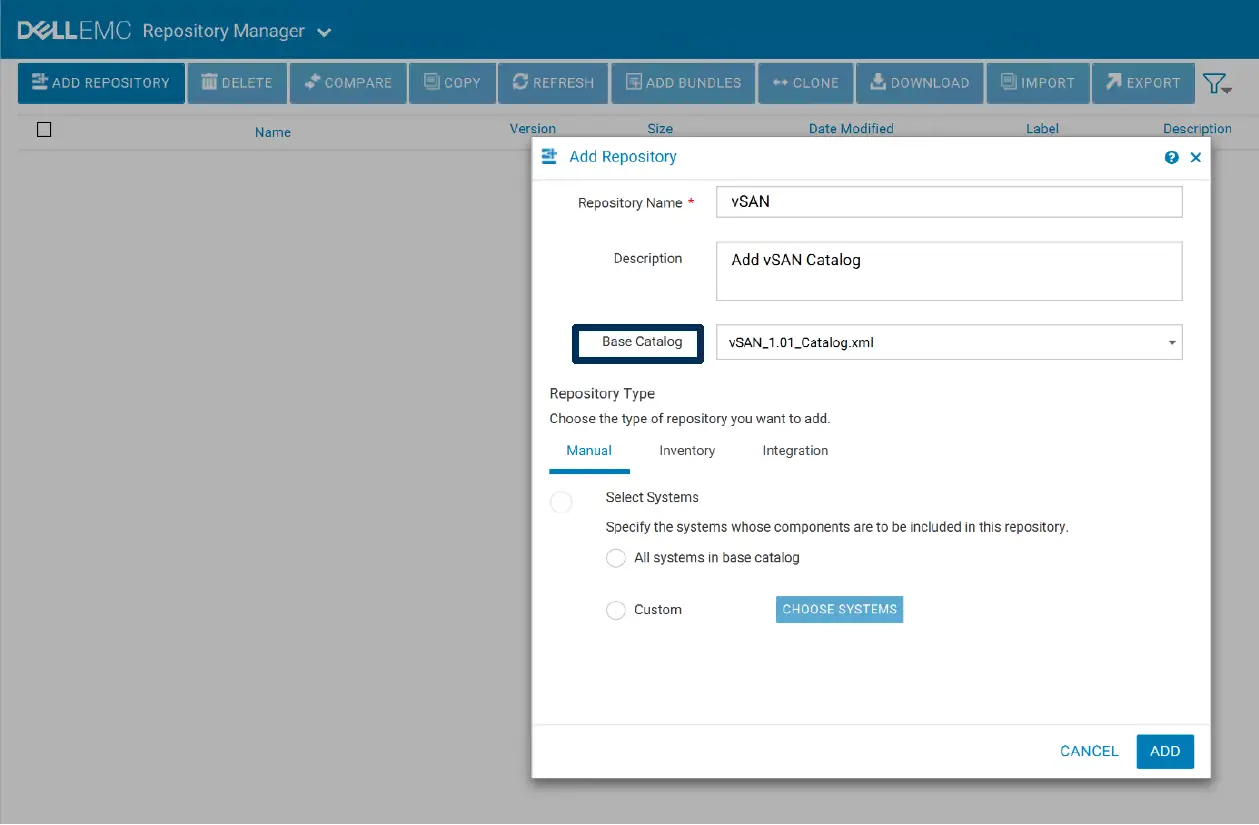Click Cancel in the dialog

(1089, 751)
